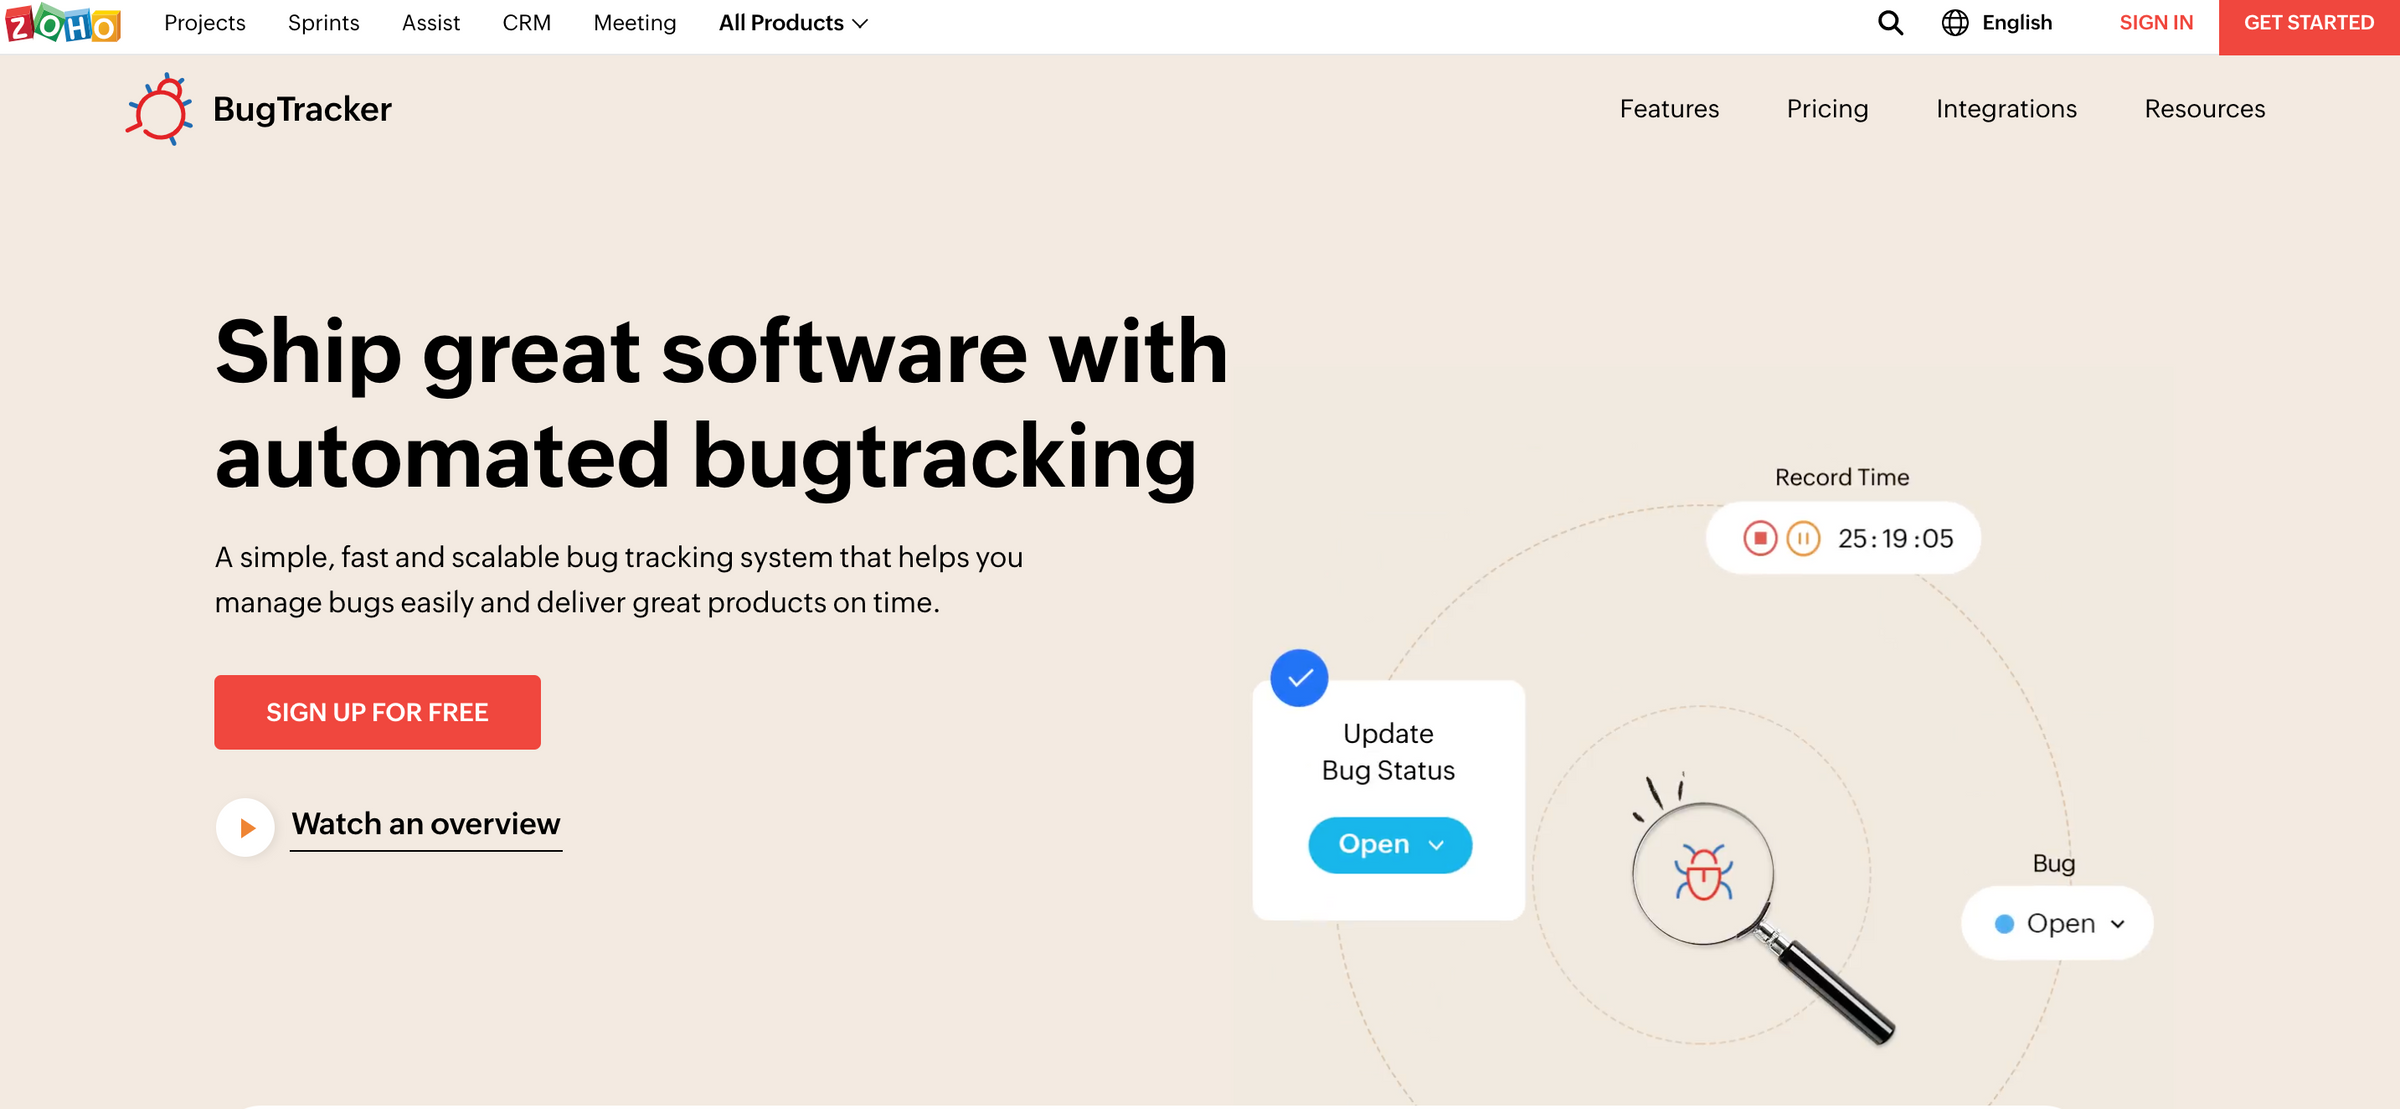Click the BugTracker bug logo icon

pyautogui.click(x=159, y=109)
